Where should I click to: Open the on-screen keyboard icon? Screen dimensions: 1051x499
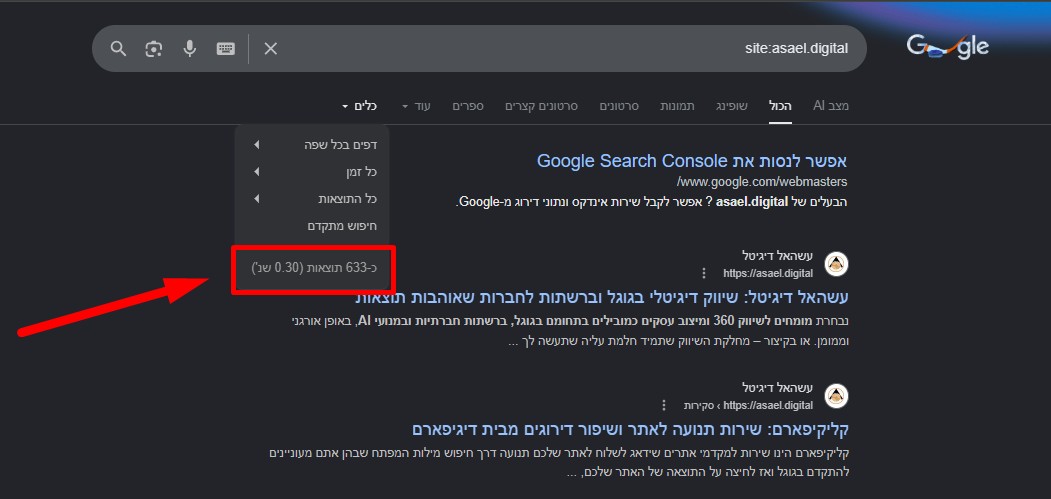coord(226,48)
